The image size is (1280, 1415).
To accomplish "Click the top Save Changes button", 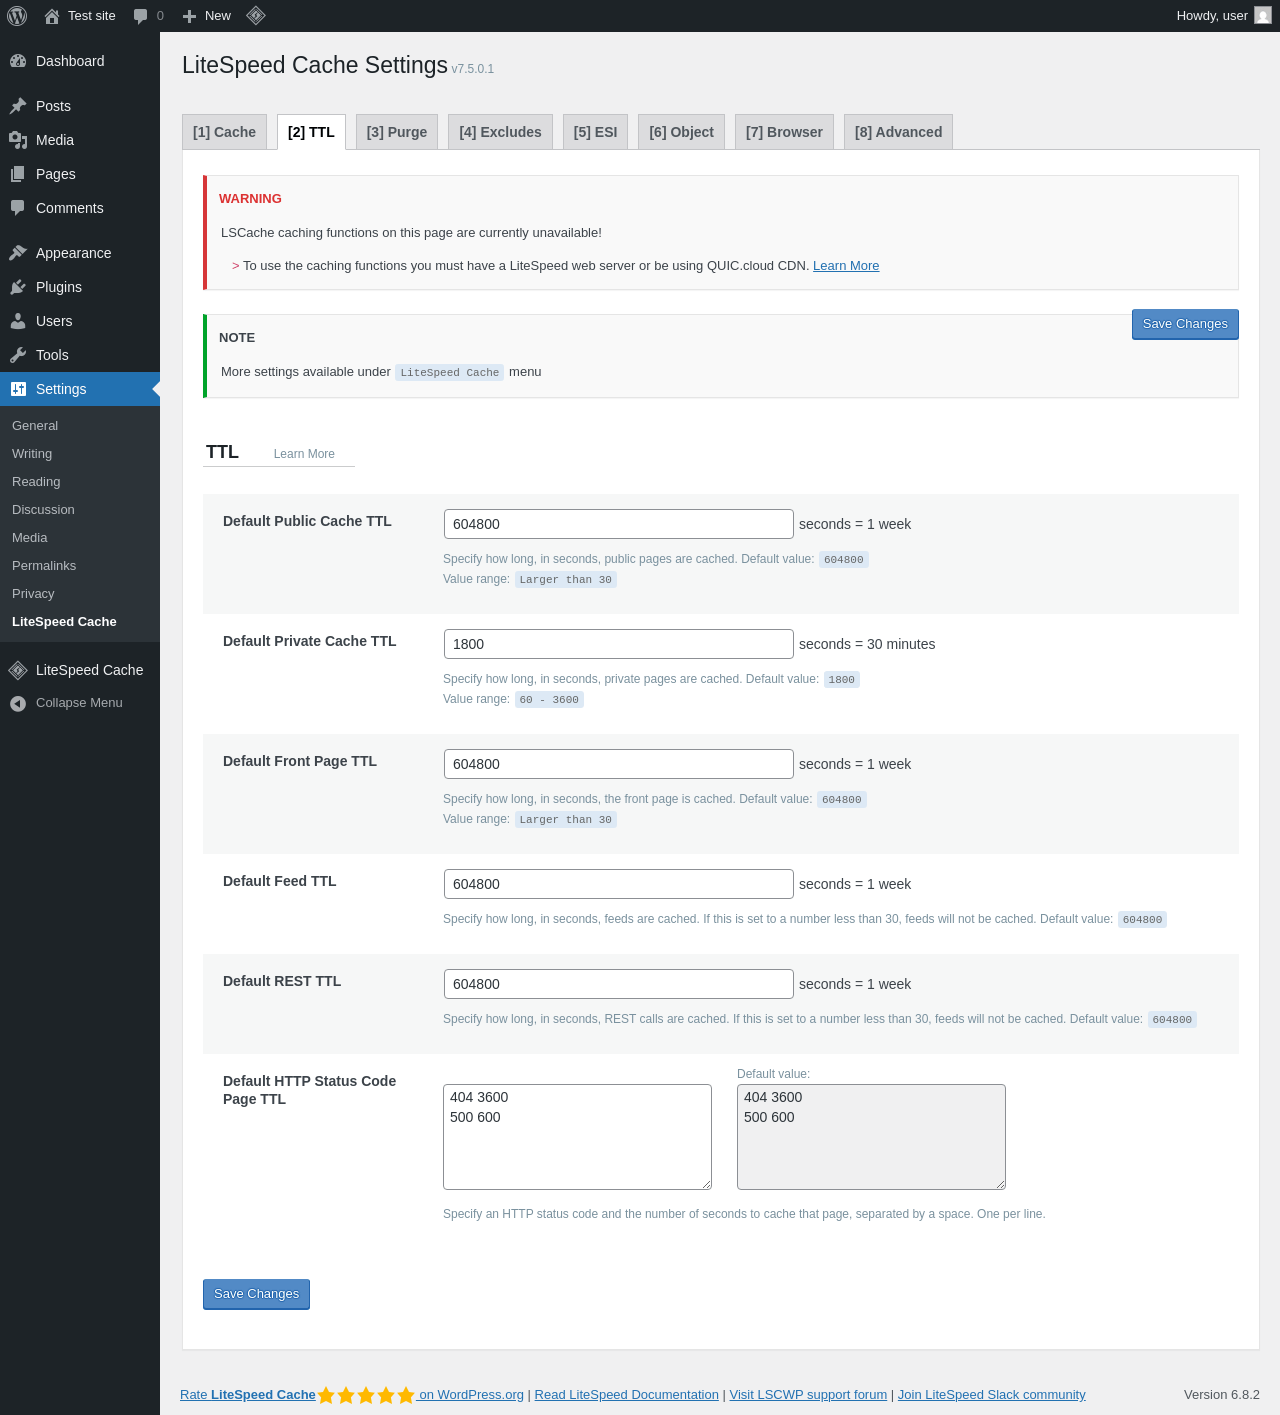I will coord(1185,324).
